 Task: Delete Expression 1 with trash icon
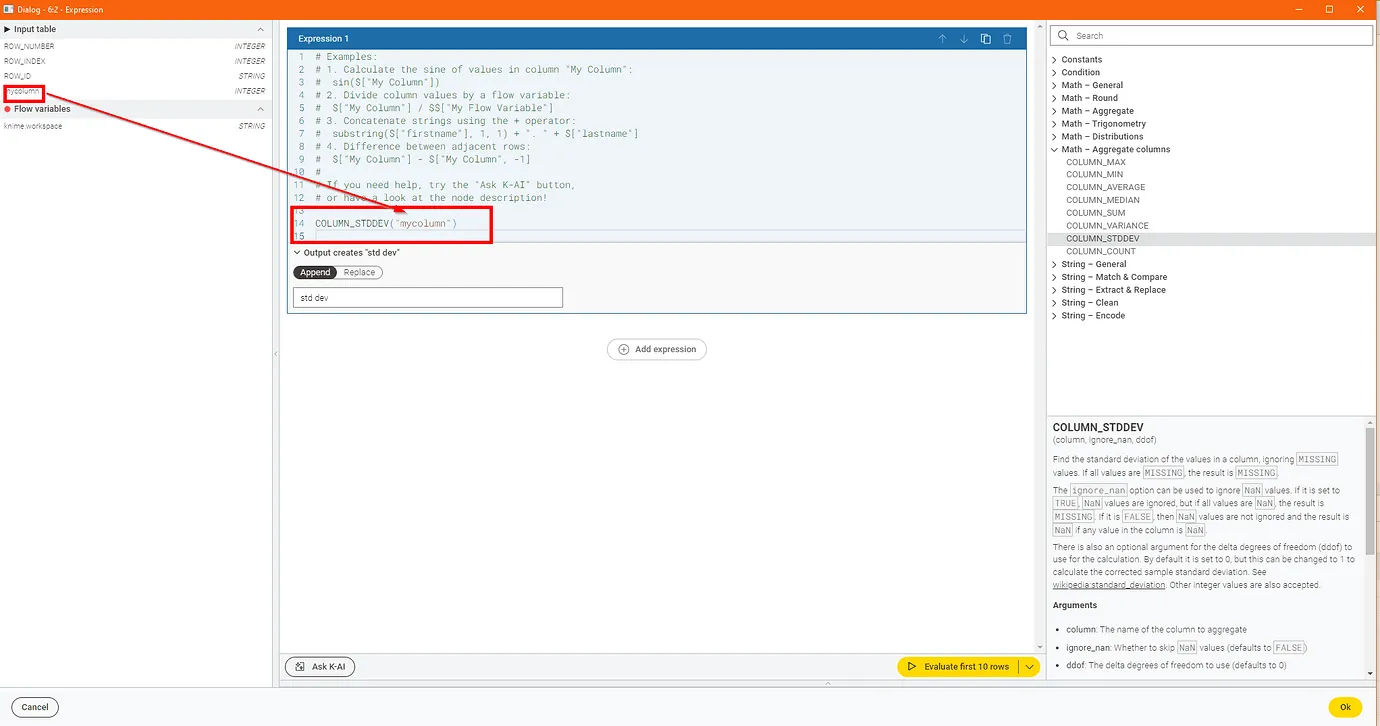click(1007, 39)
